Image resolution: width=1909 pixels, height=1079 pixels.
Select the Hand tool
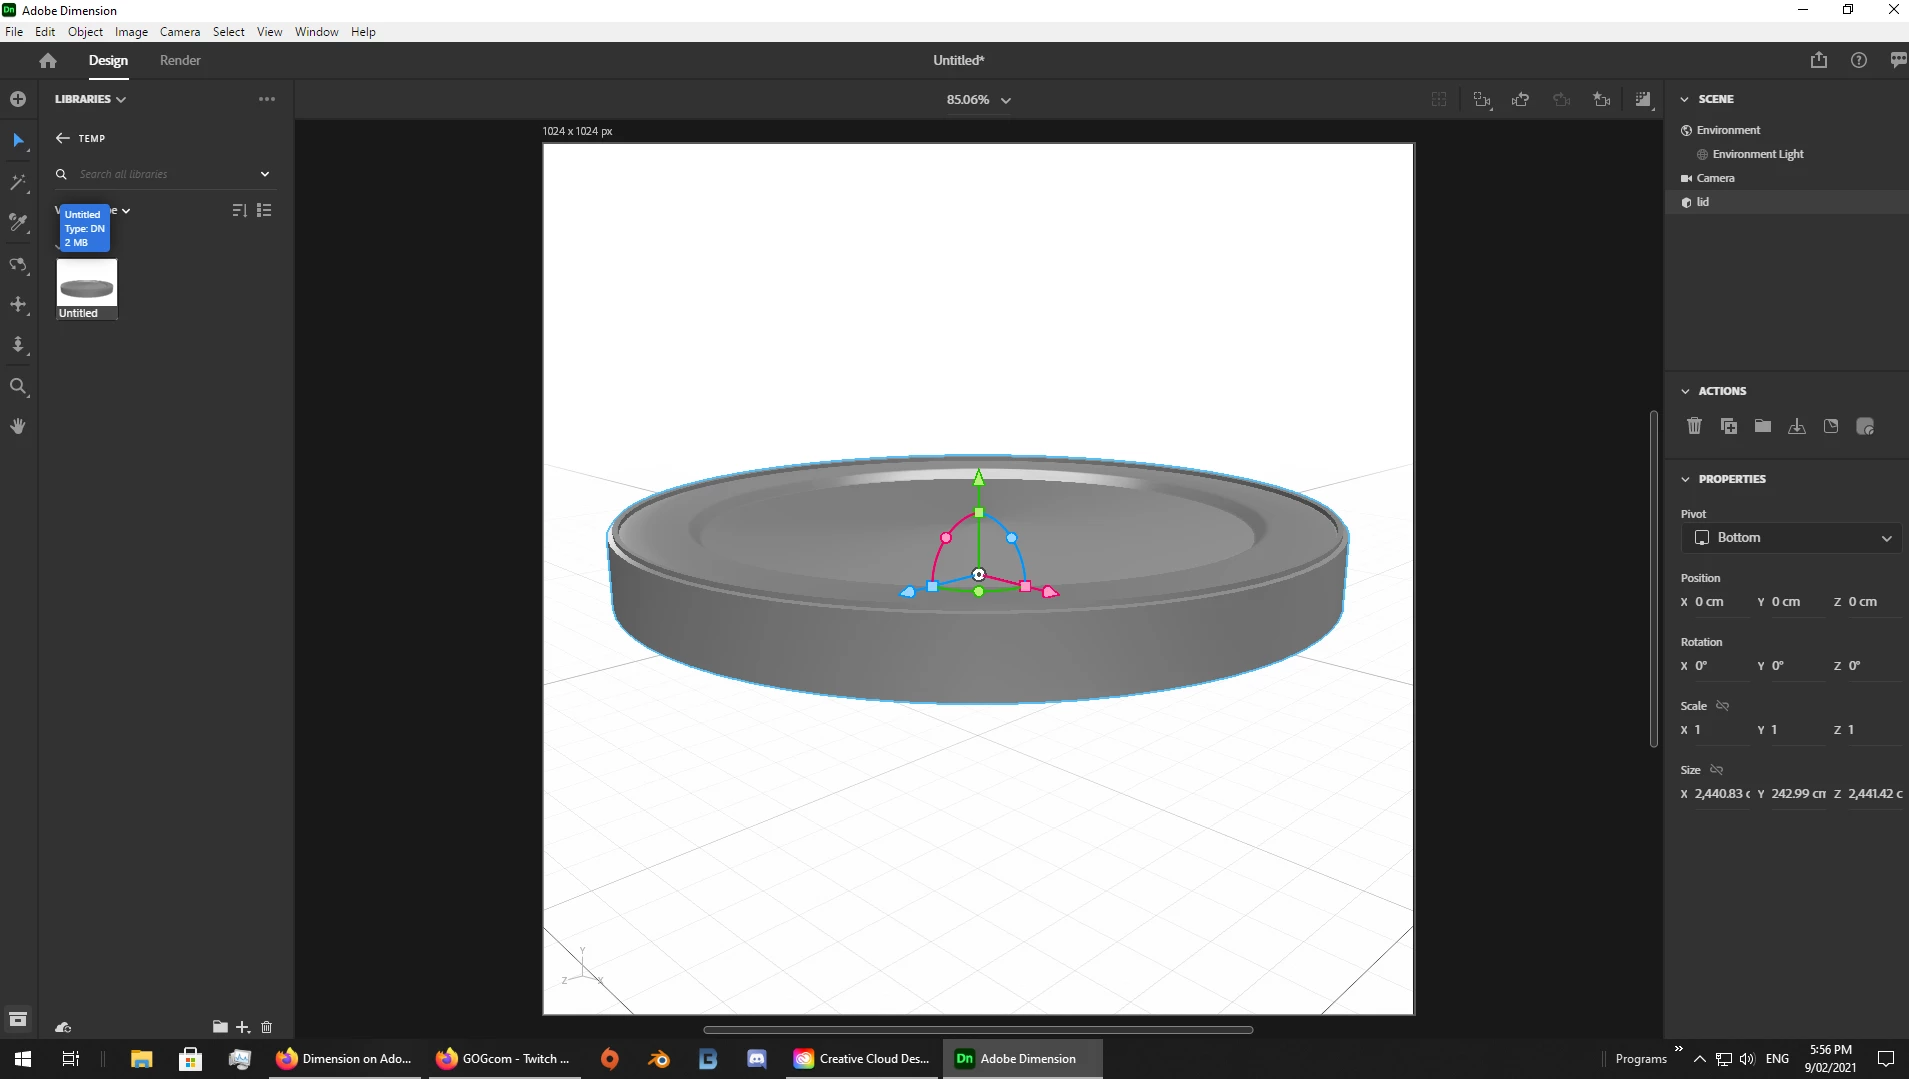coord(18,426)
